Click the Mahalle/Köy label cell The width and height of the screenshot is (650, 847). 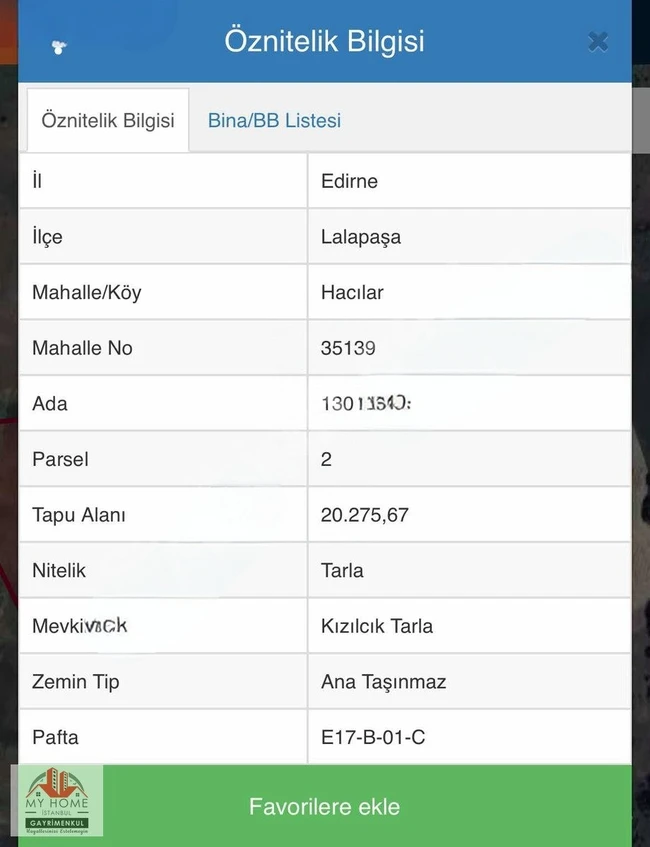click(163, 292)
